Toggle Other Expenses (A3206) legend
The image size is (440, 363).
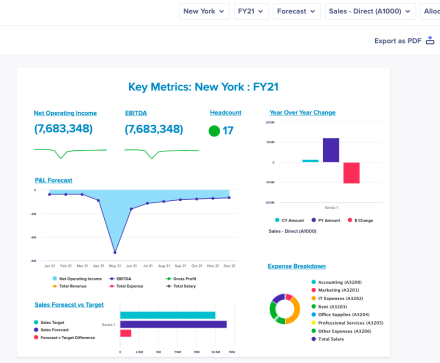pos(341,331)
